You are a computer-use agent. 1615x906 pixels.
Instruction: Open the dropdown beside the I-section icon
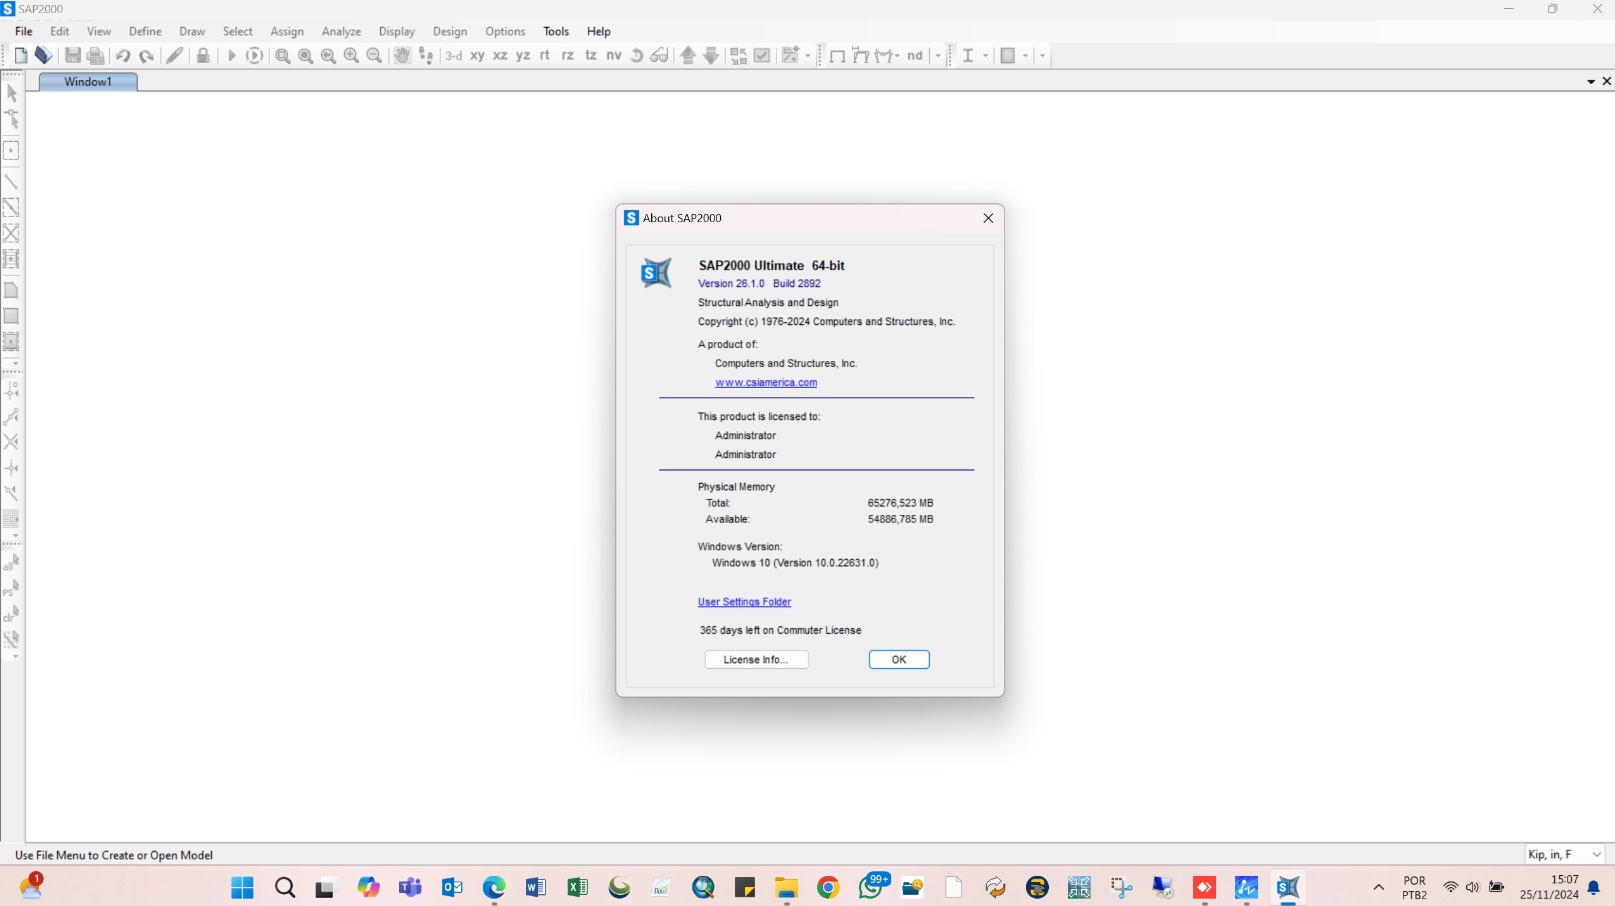click(x=986, y=56)
